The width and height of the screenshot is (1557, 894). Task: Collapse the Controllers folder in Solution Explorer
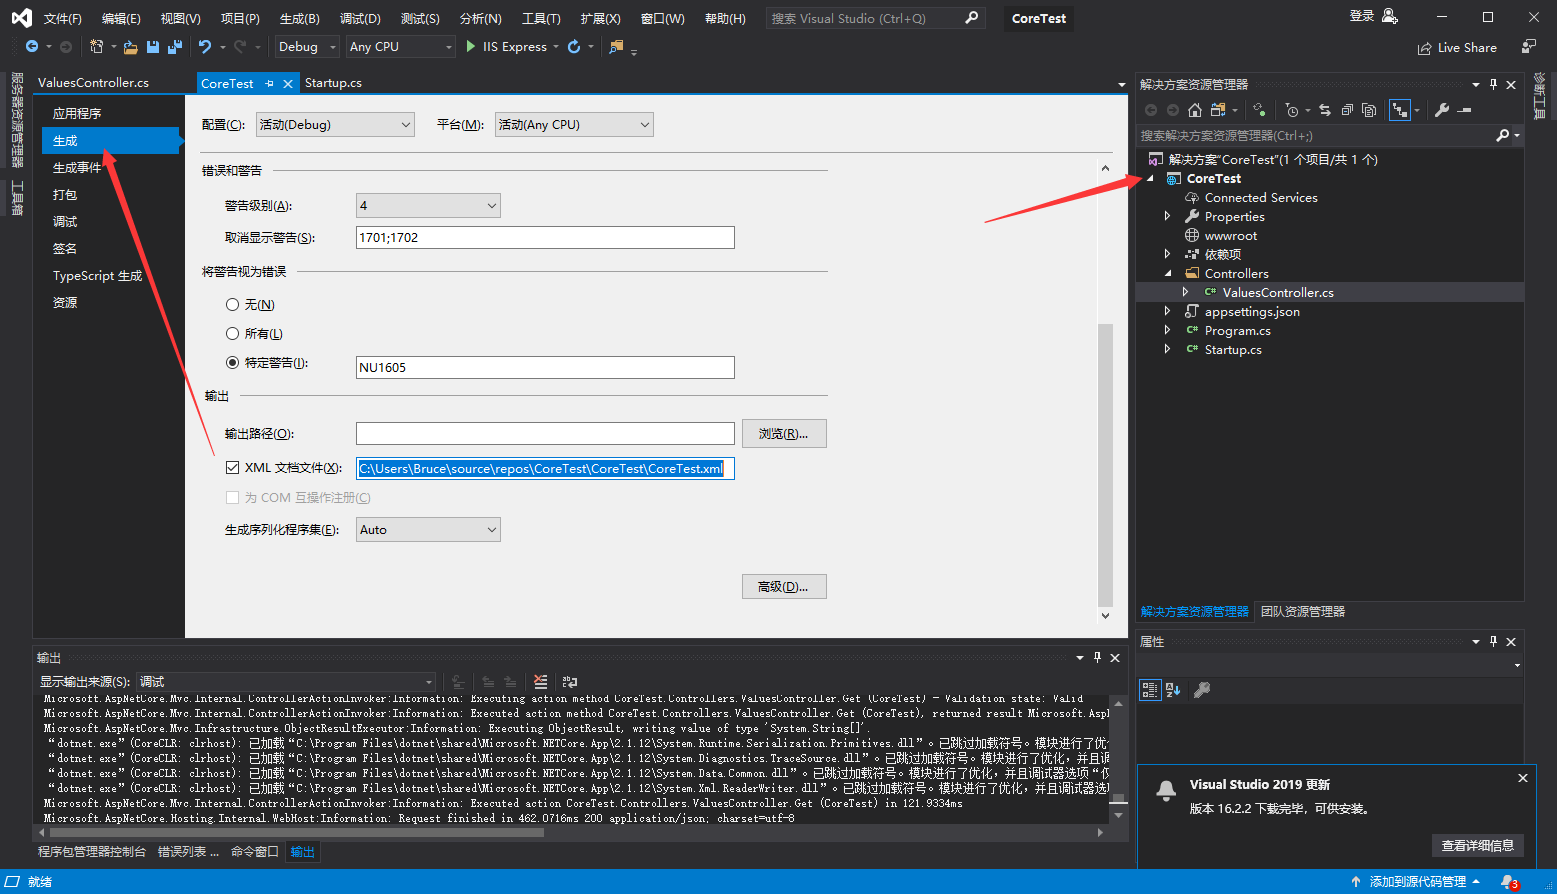pos(1167,273)
